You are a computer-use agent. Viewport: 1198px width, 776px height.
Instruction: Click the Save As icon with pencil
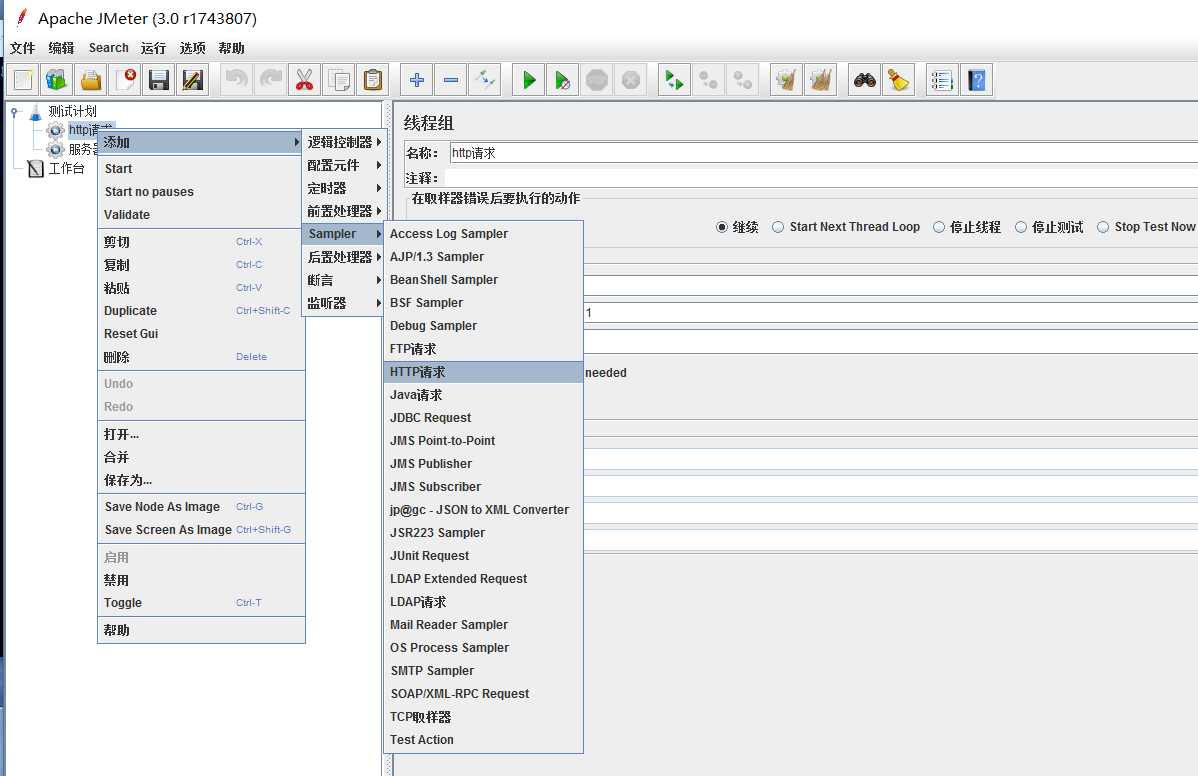[193, 80]
